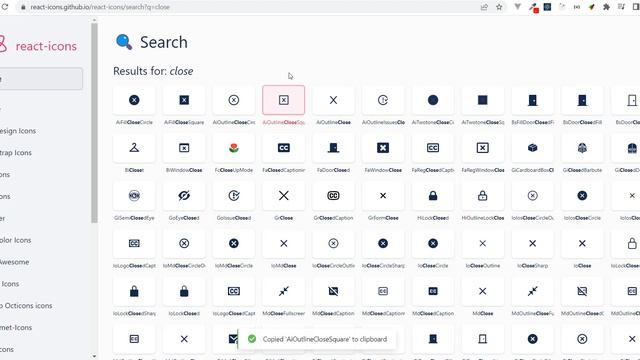
Task: Open the browser extensions puzzle icon
Action: pos(606,7)
